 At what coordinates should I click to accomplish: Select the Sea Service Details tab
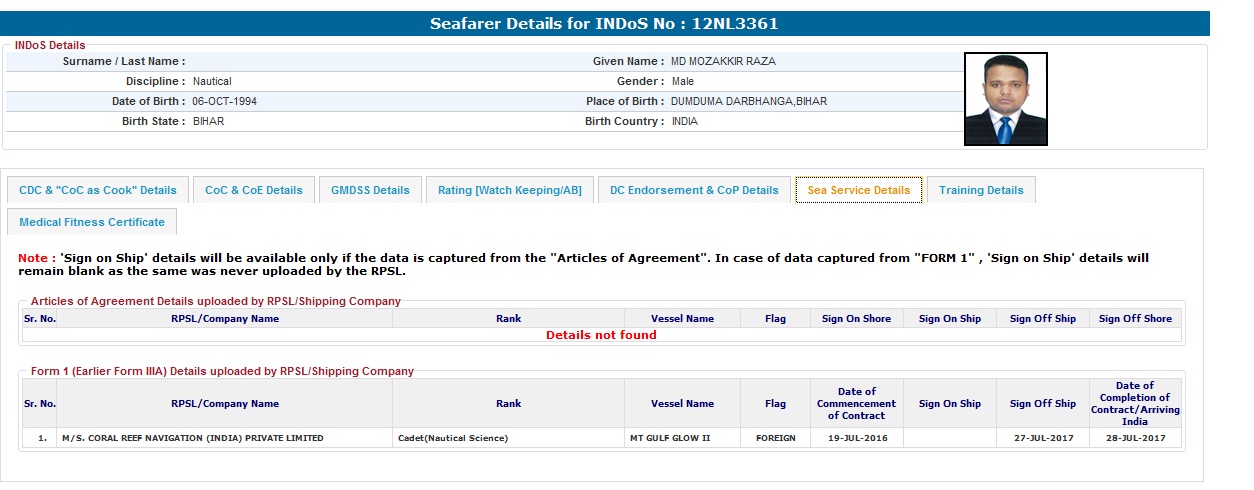(x=858, y=190)
